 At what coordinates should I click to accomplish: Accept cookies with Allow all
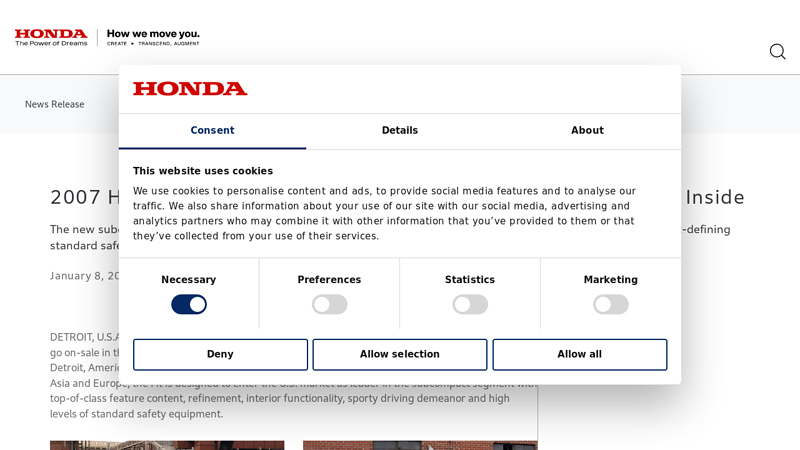579,354
